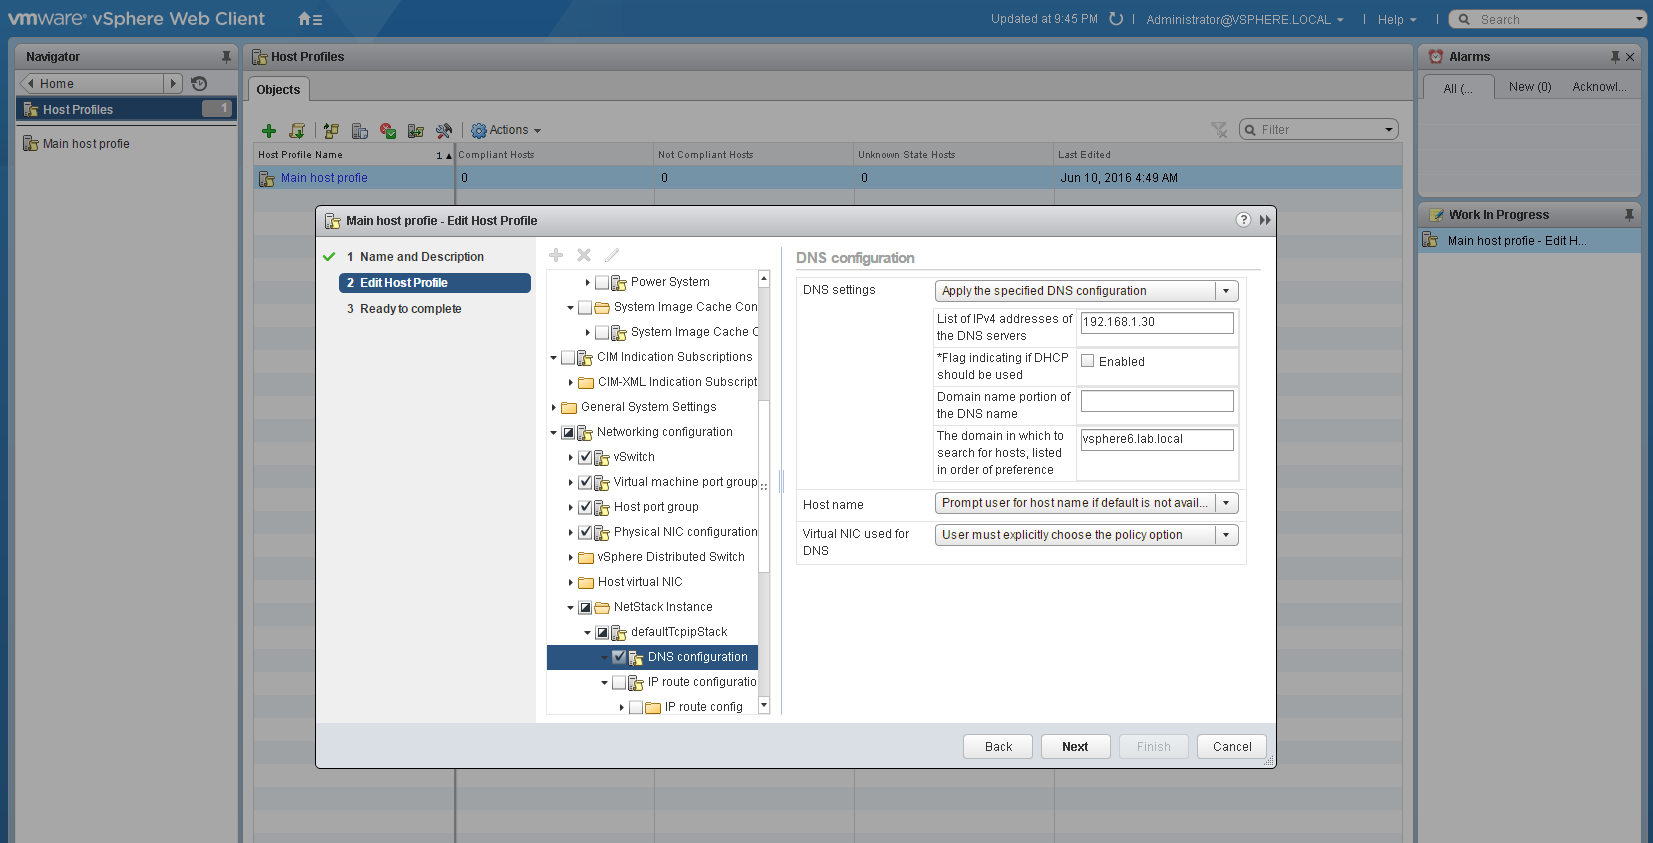Click the pencil edit icon above tree
This screenshot has width=1653, height=843.
click(612, 255)
